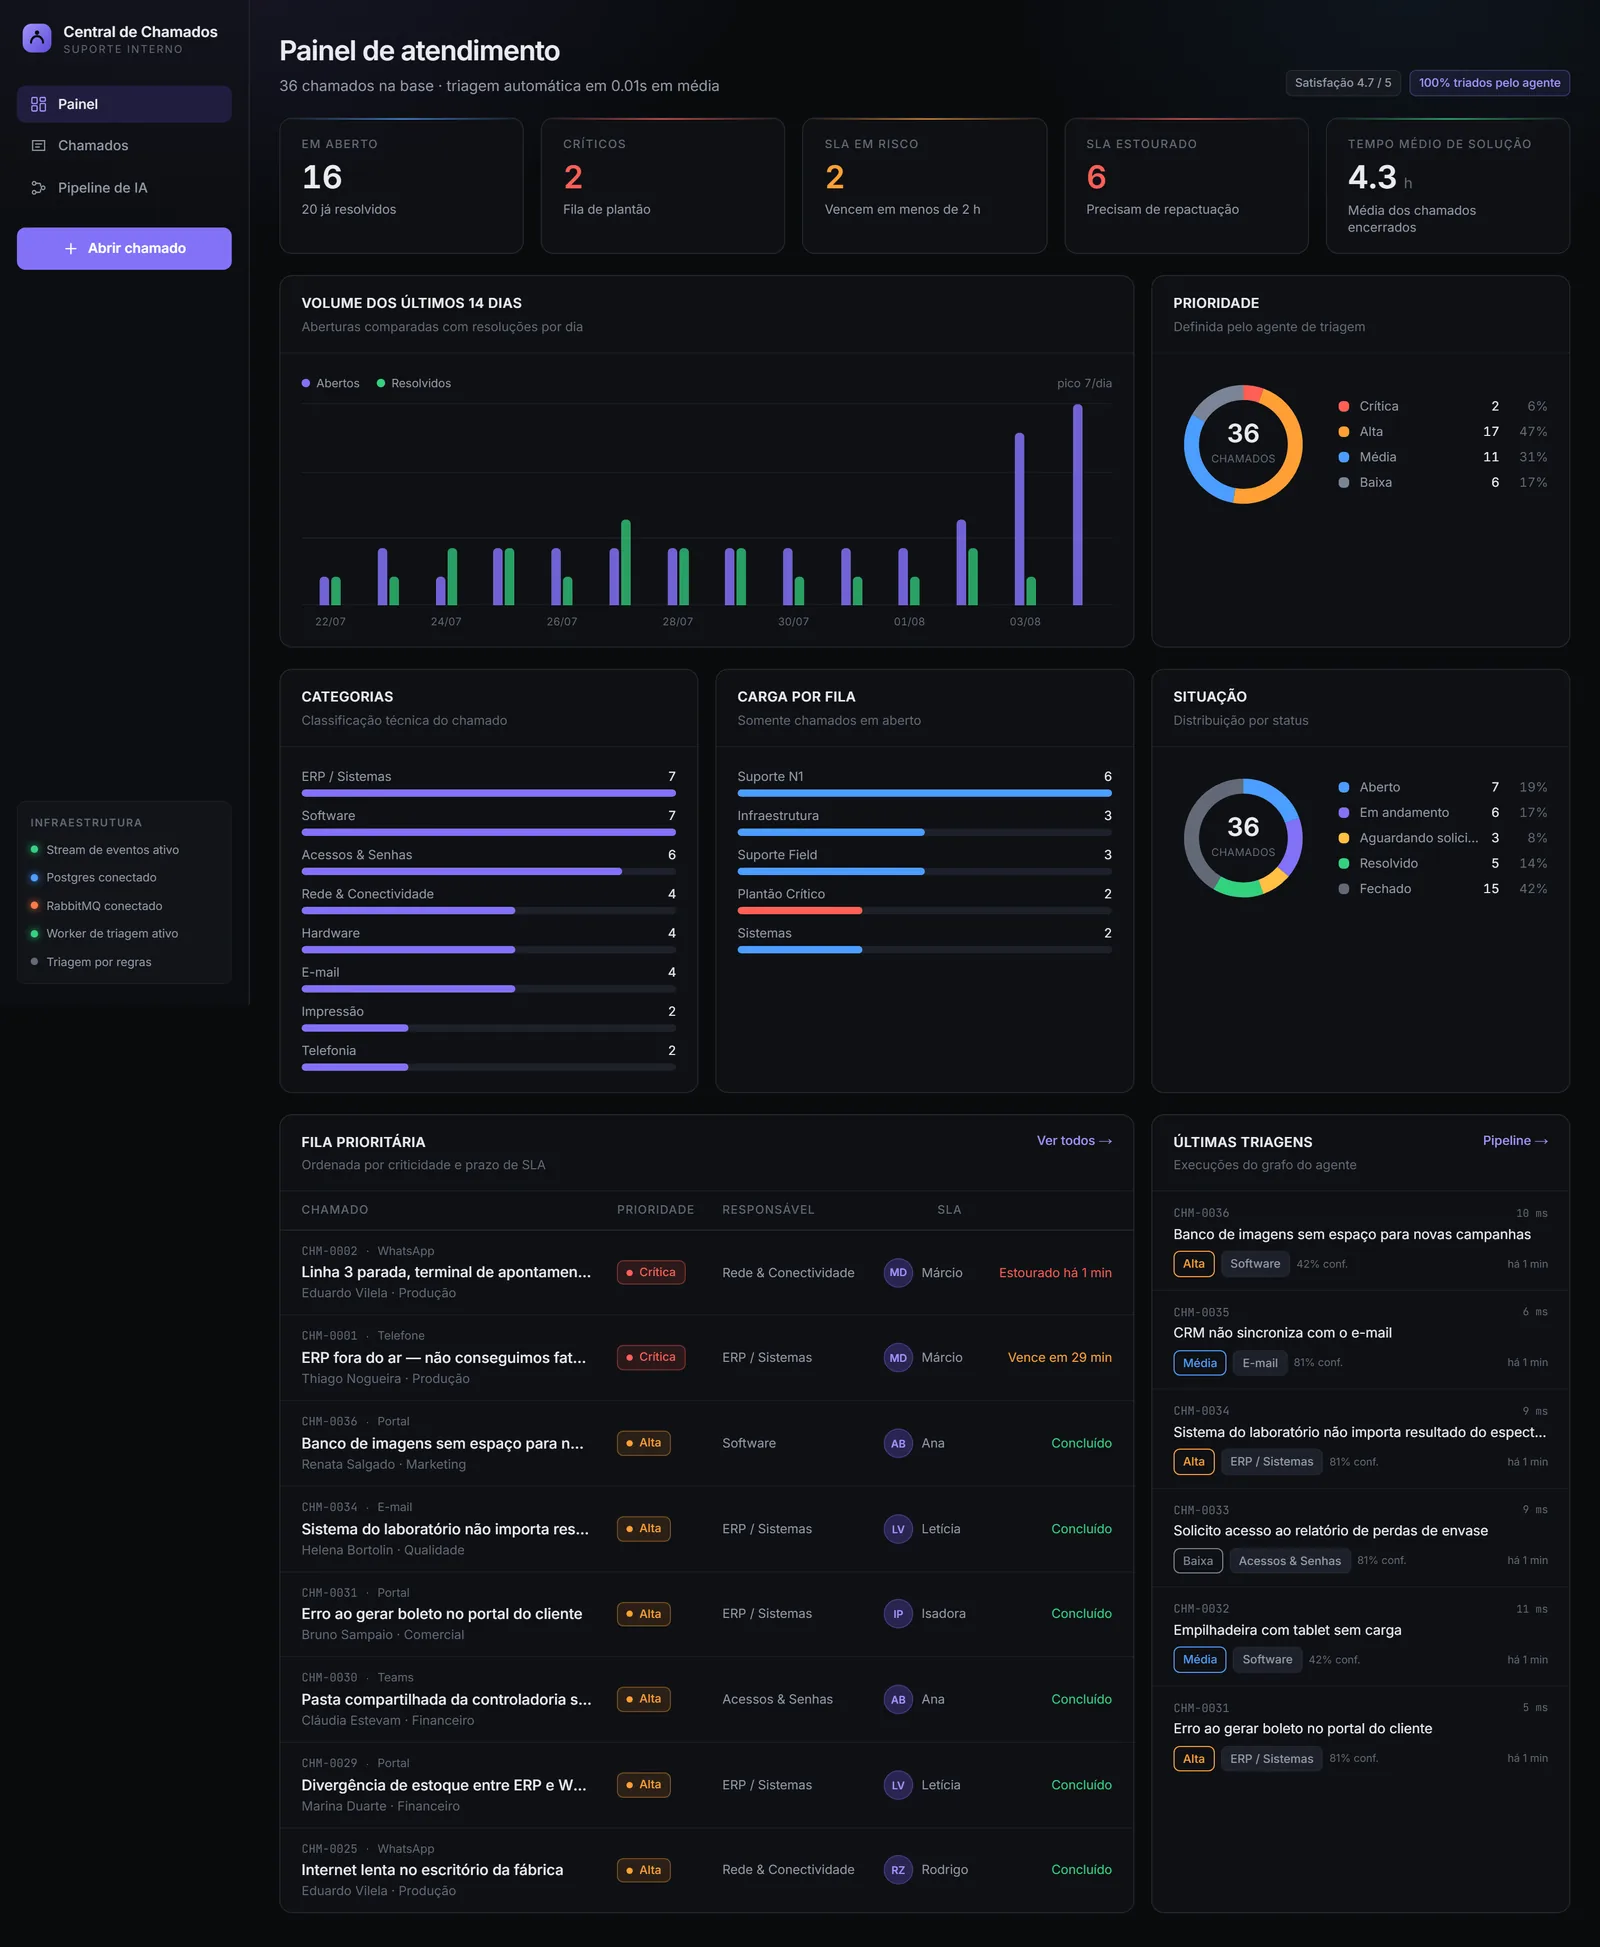Go to Pipeline de IA page
Screen dimensions: 1600x1947
click(x=124, y=188)
